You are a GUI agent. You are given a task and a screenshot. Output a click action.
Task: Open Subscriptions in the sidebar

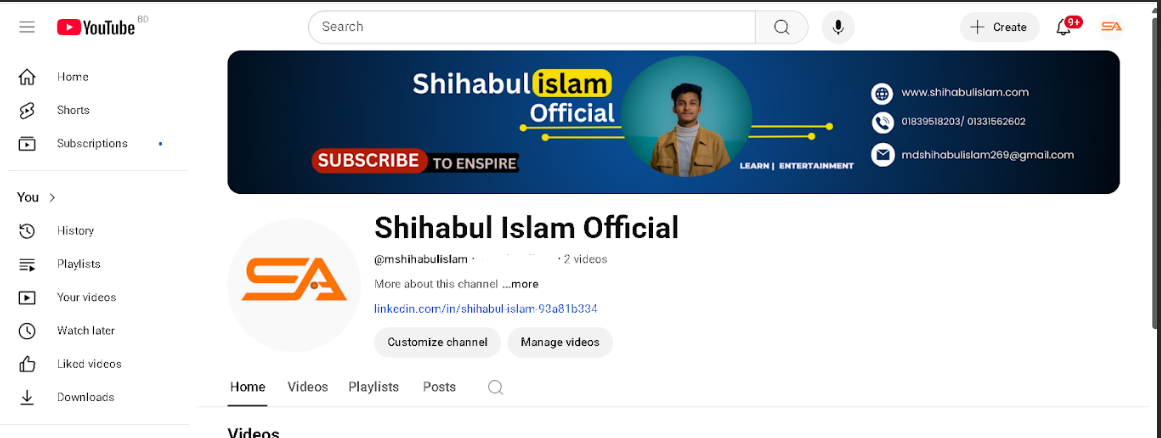(x=95, y=144)
